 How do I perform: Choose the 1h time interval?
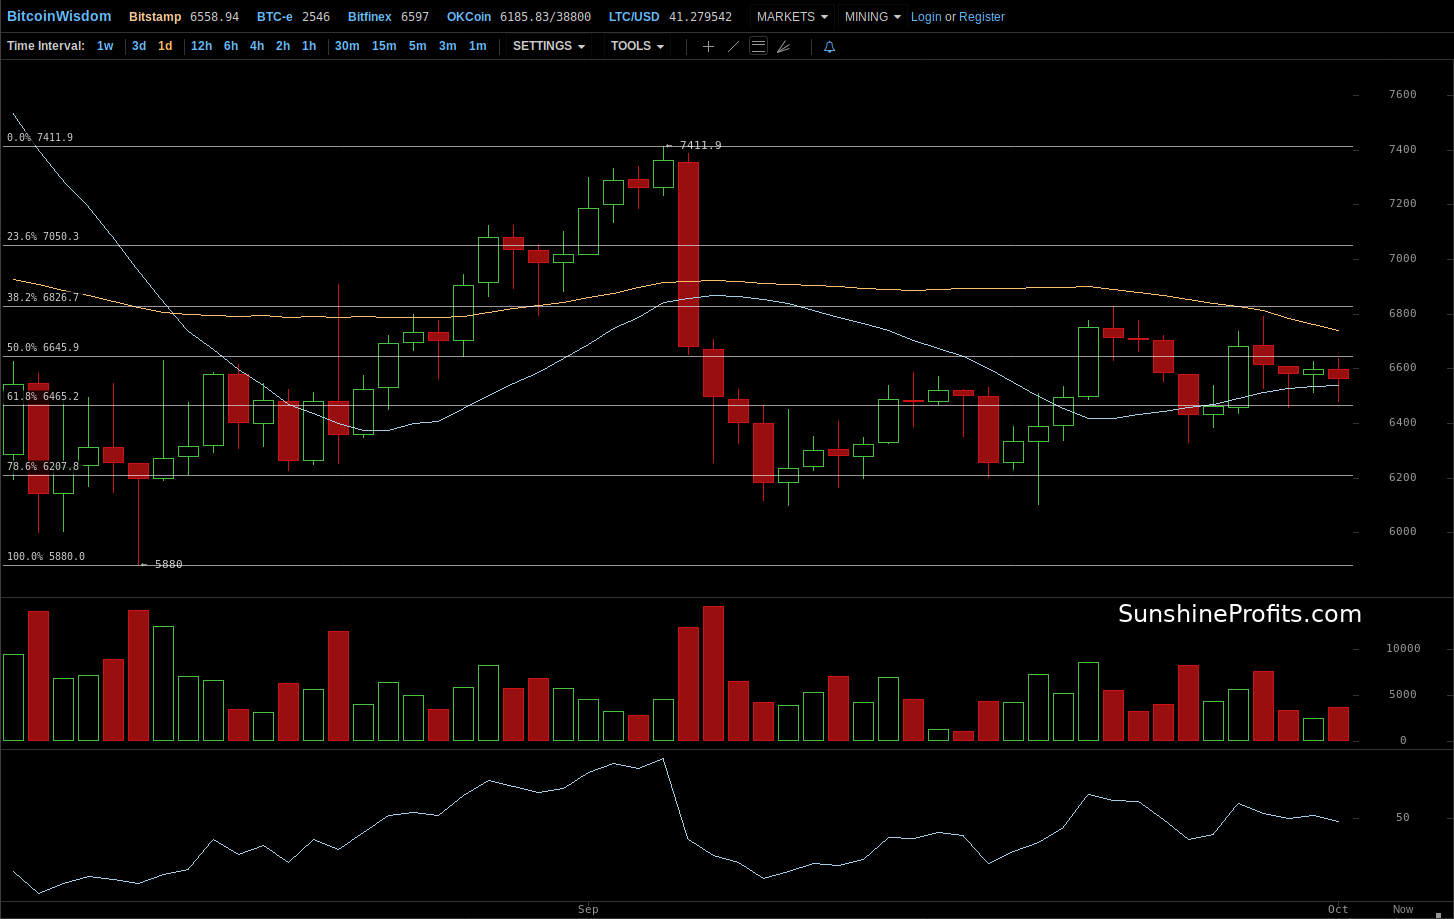coord(309,46)
